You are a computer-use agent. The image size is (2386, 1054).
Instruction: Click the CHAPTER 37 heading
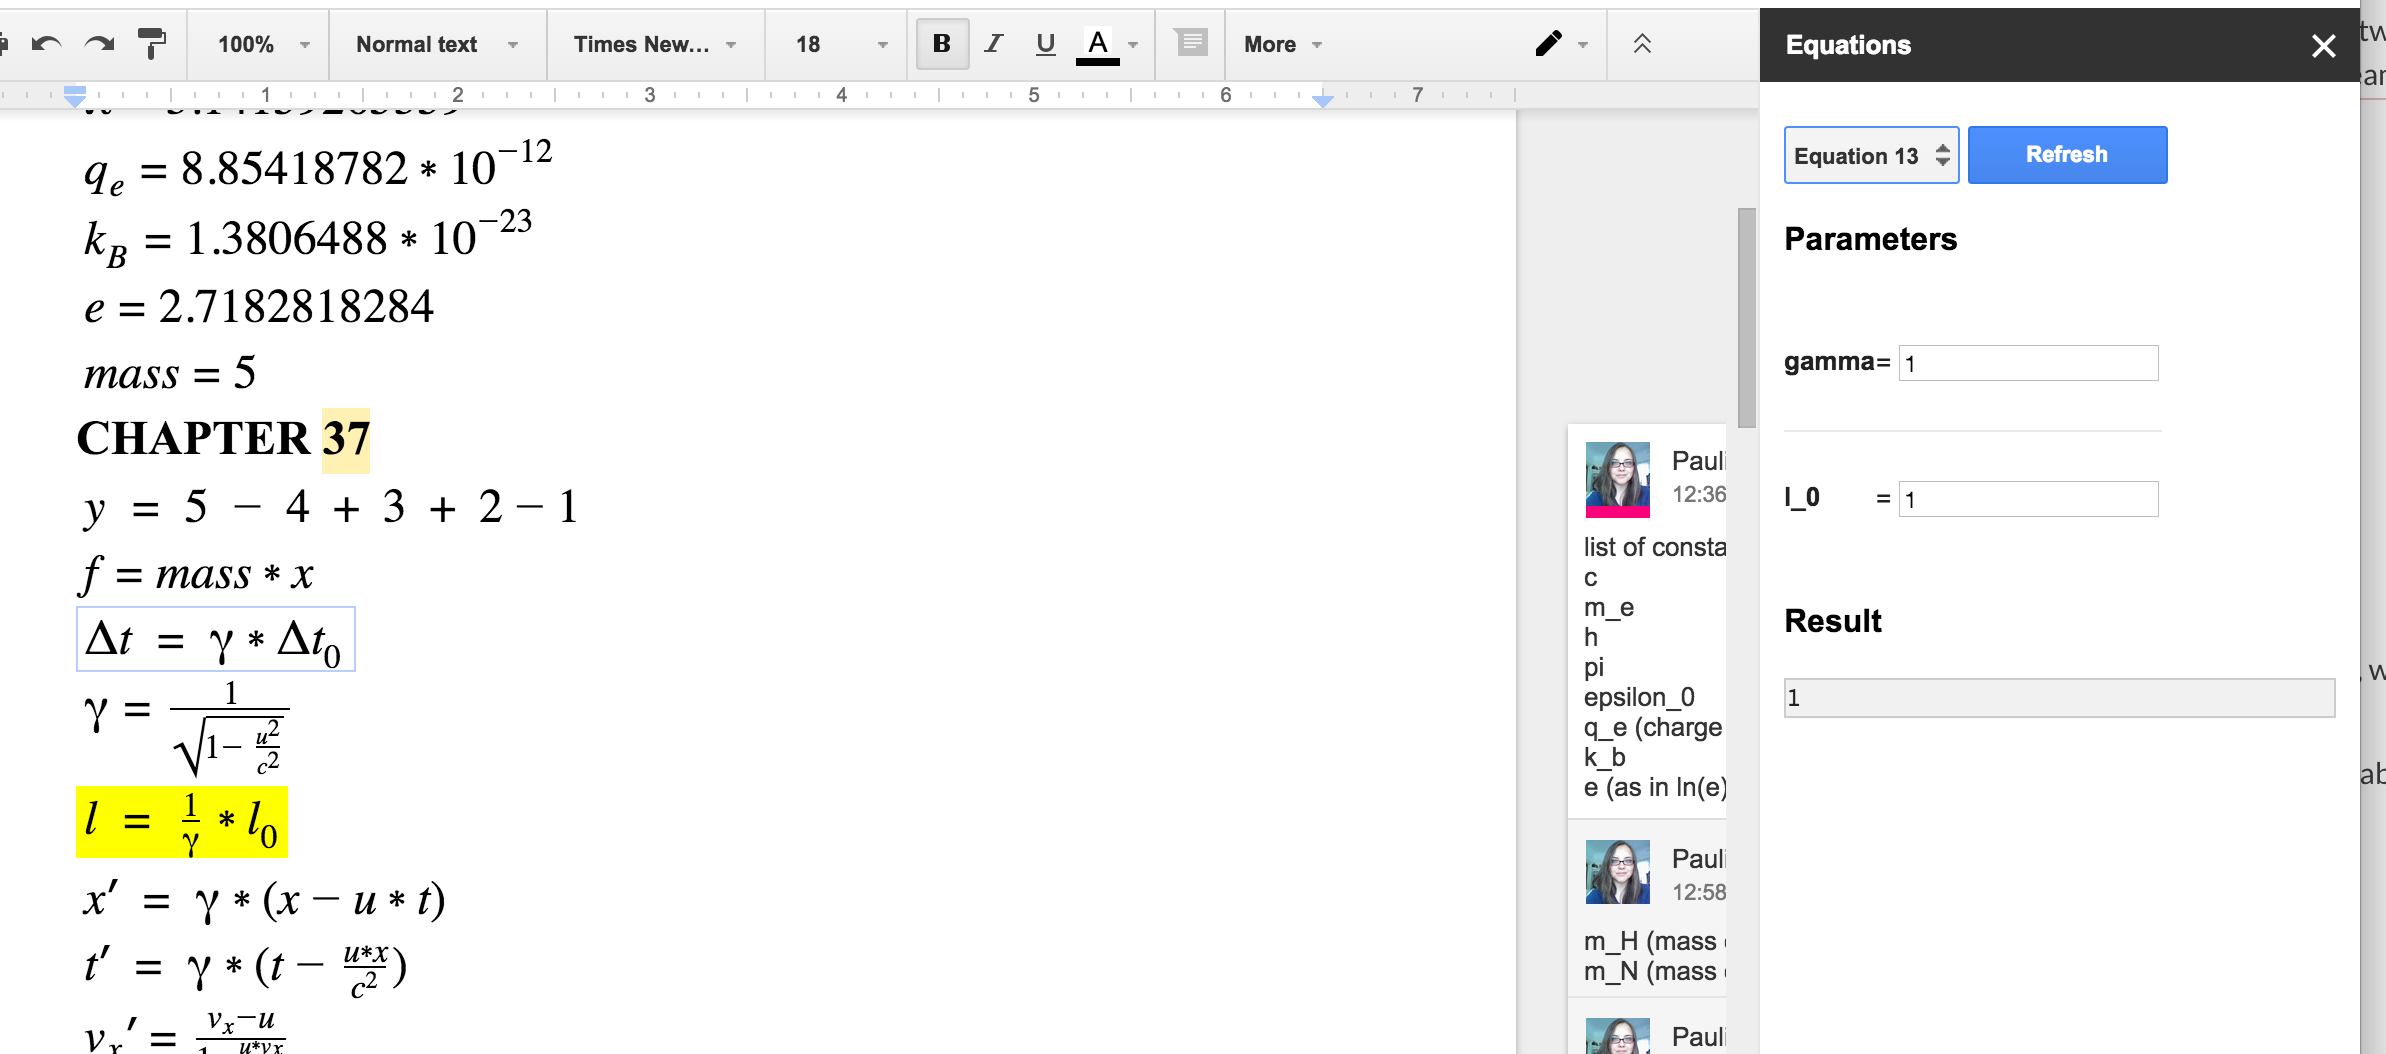tap(223, 439)
